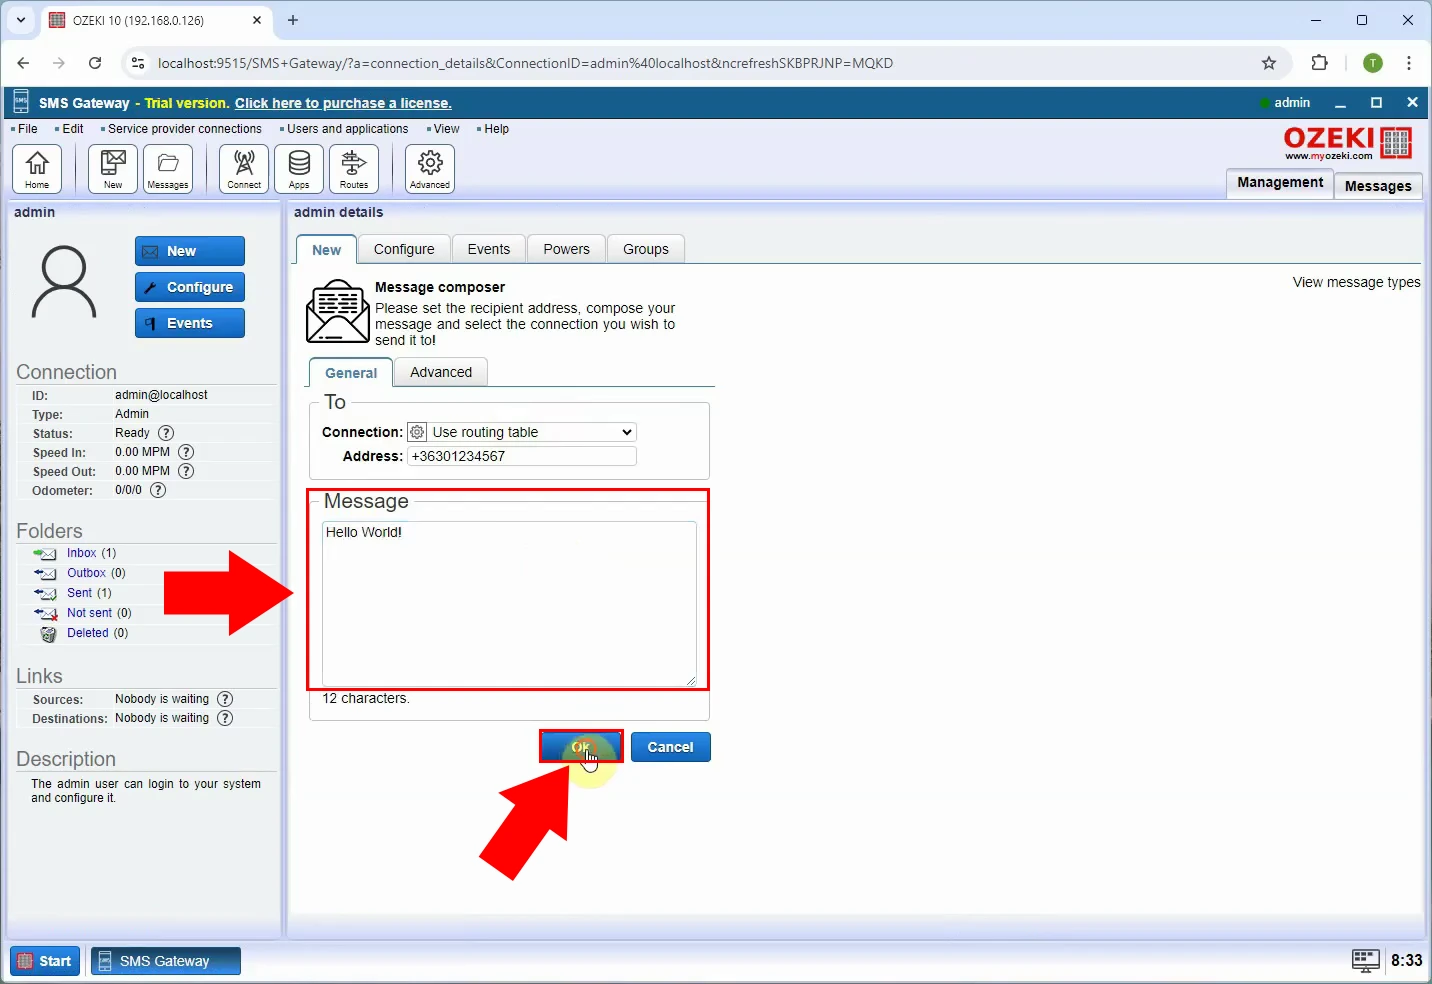
Task: Open a new browser tab
Action: pos(293,20)
